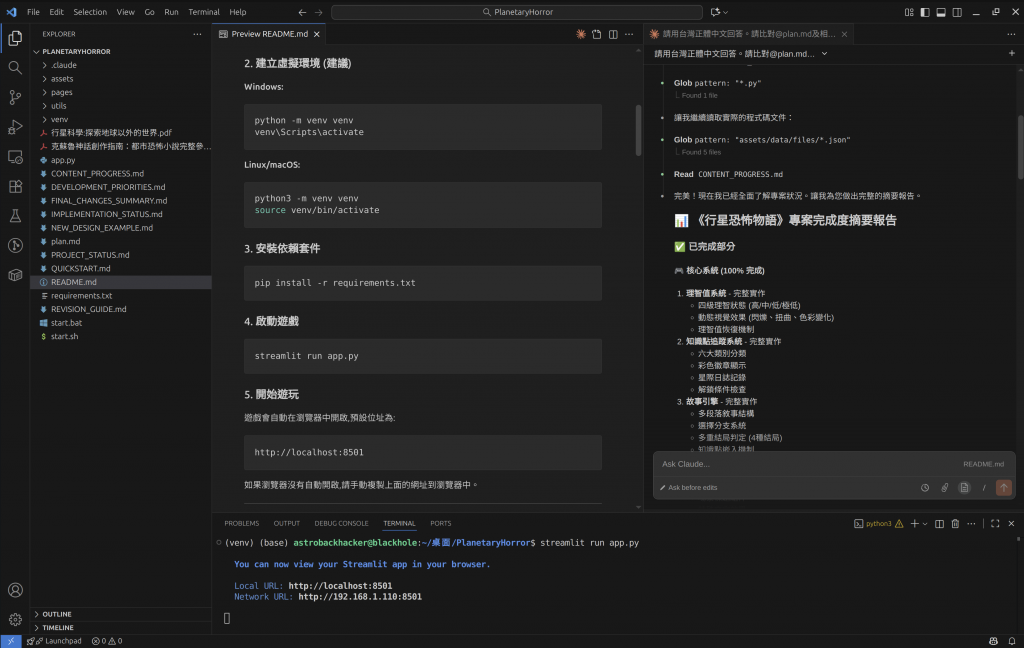
Task: Open the Terminal menu
Action: [x=204, y=12]
